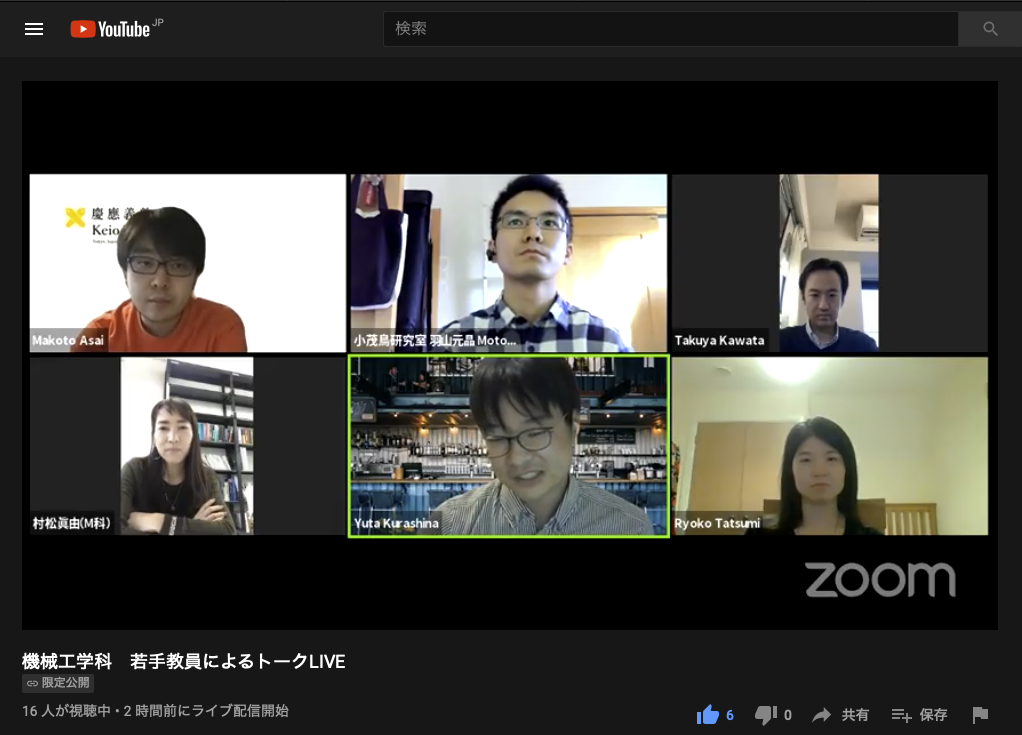The width and height of the screenshot is (1022, 735).
Task: Click Ryoko Tatsumi's video tile
Action: pyautogui.click(x=829, y=446)
